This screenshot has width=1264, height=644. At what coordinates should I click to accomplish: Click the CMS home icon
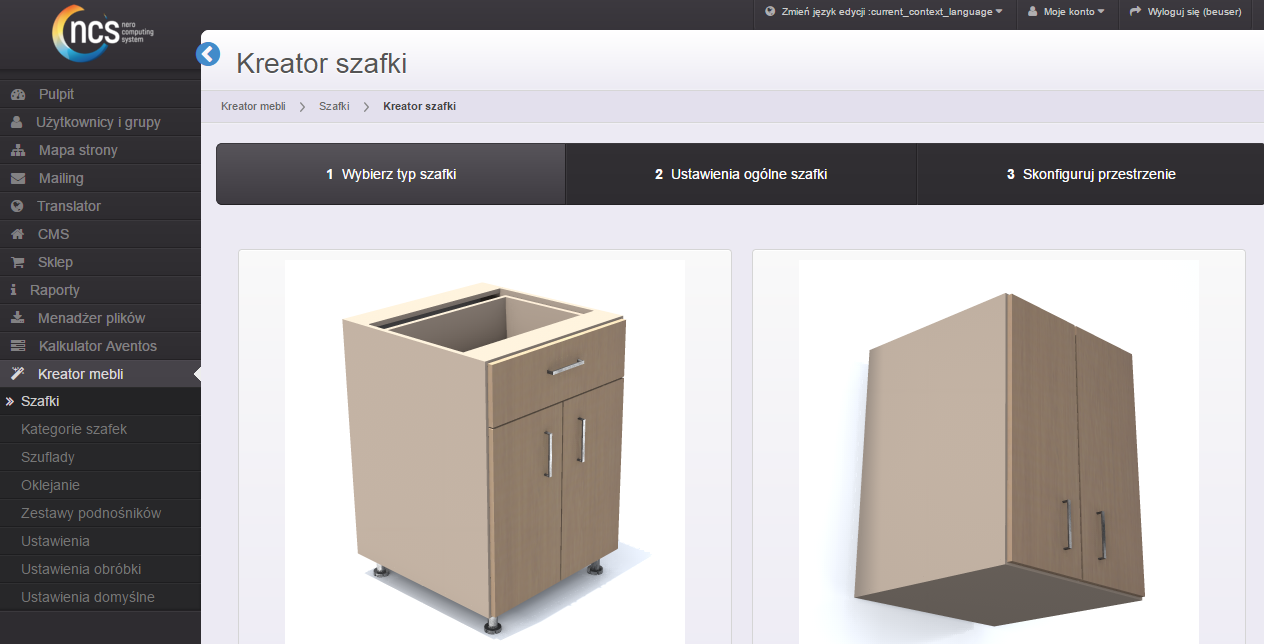pos(17,234)
